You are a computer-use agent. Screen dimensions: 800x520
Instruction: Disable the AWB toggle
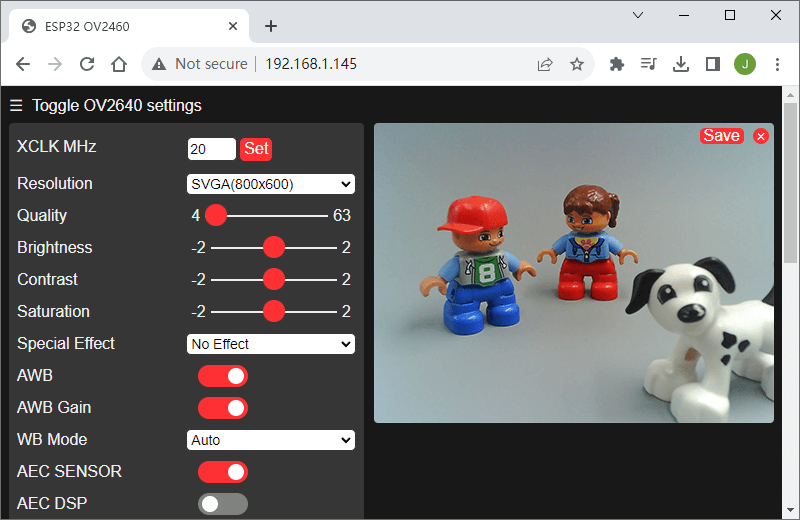[223, 376]
